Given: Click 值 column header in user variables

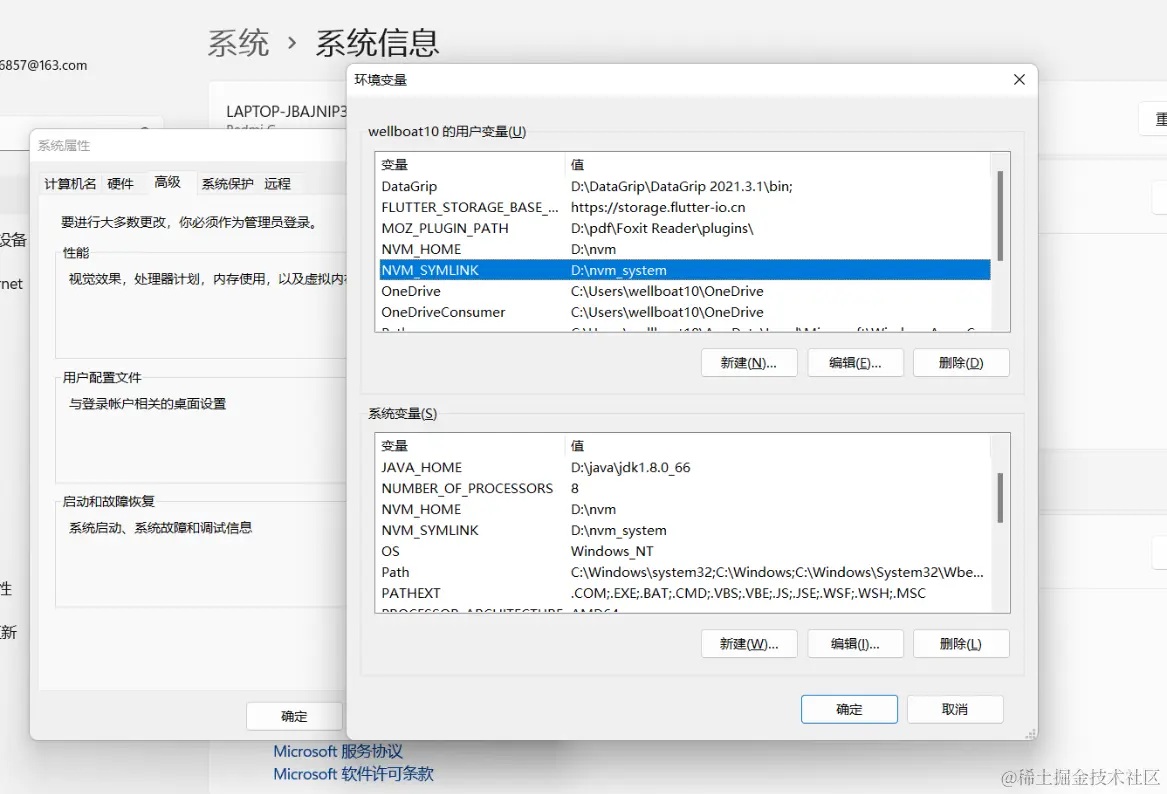Looking at the screenshot, I should point(777,164).
